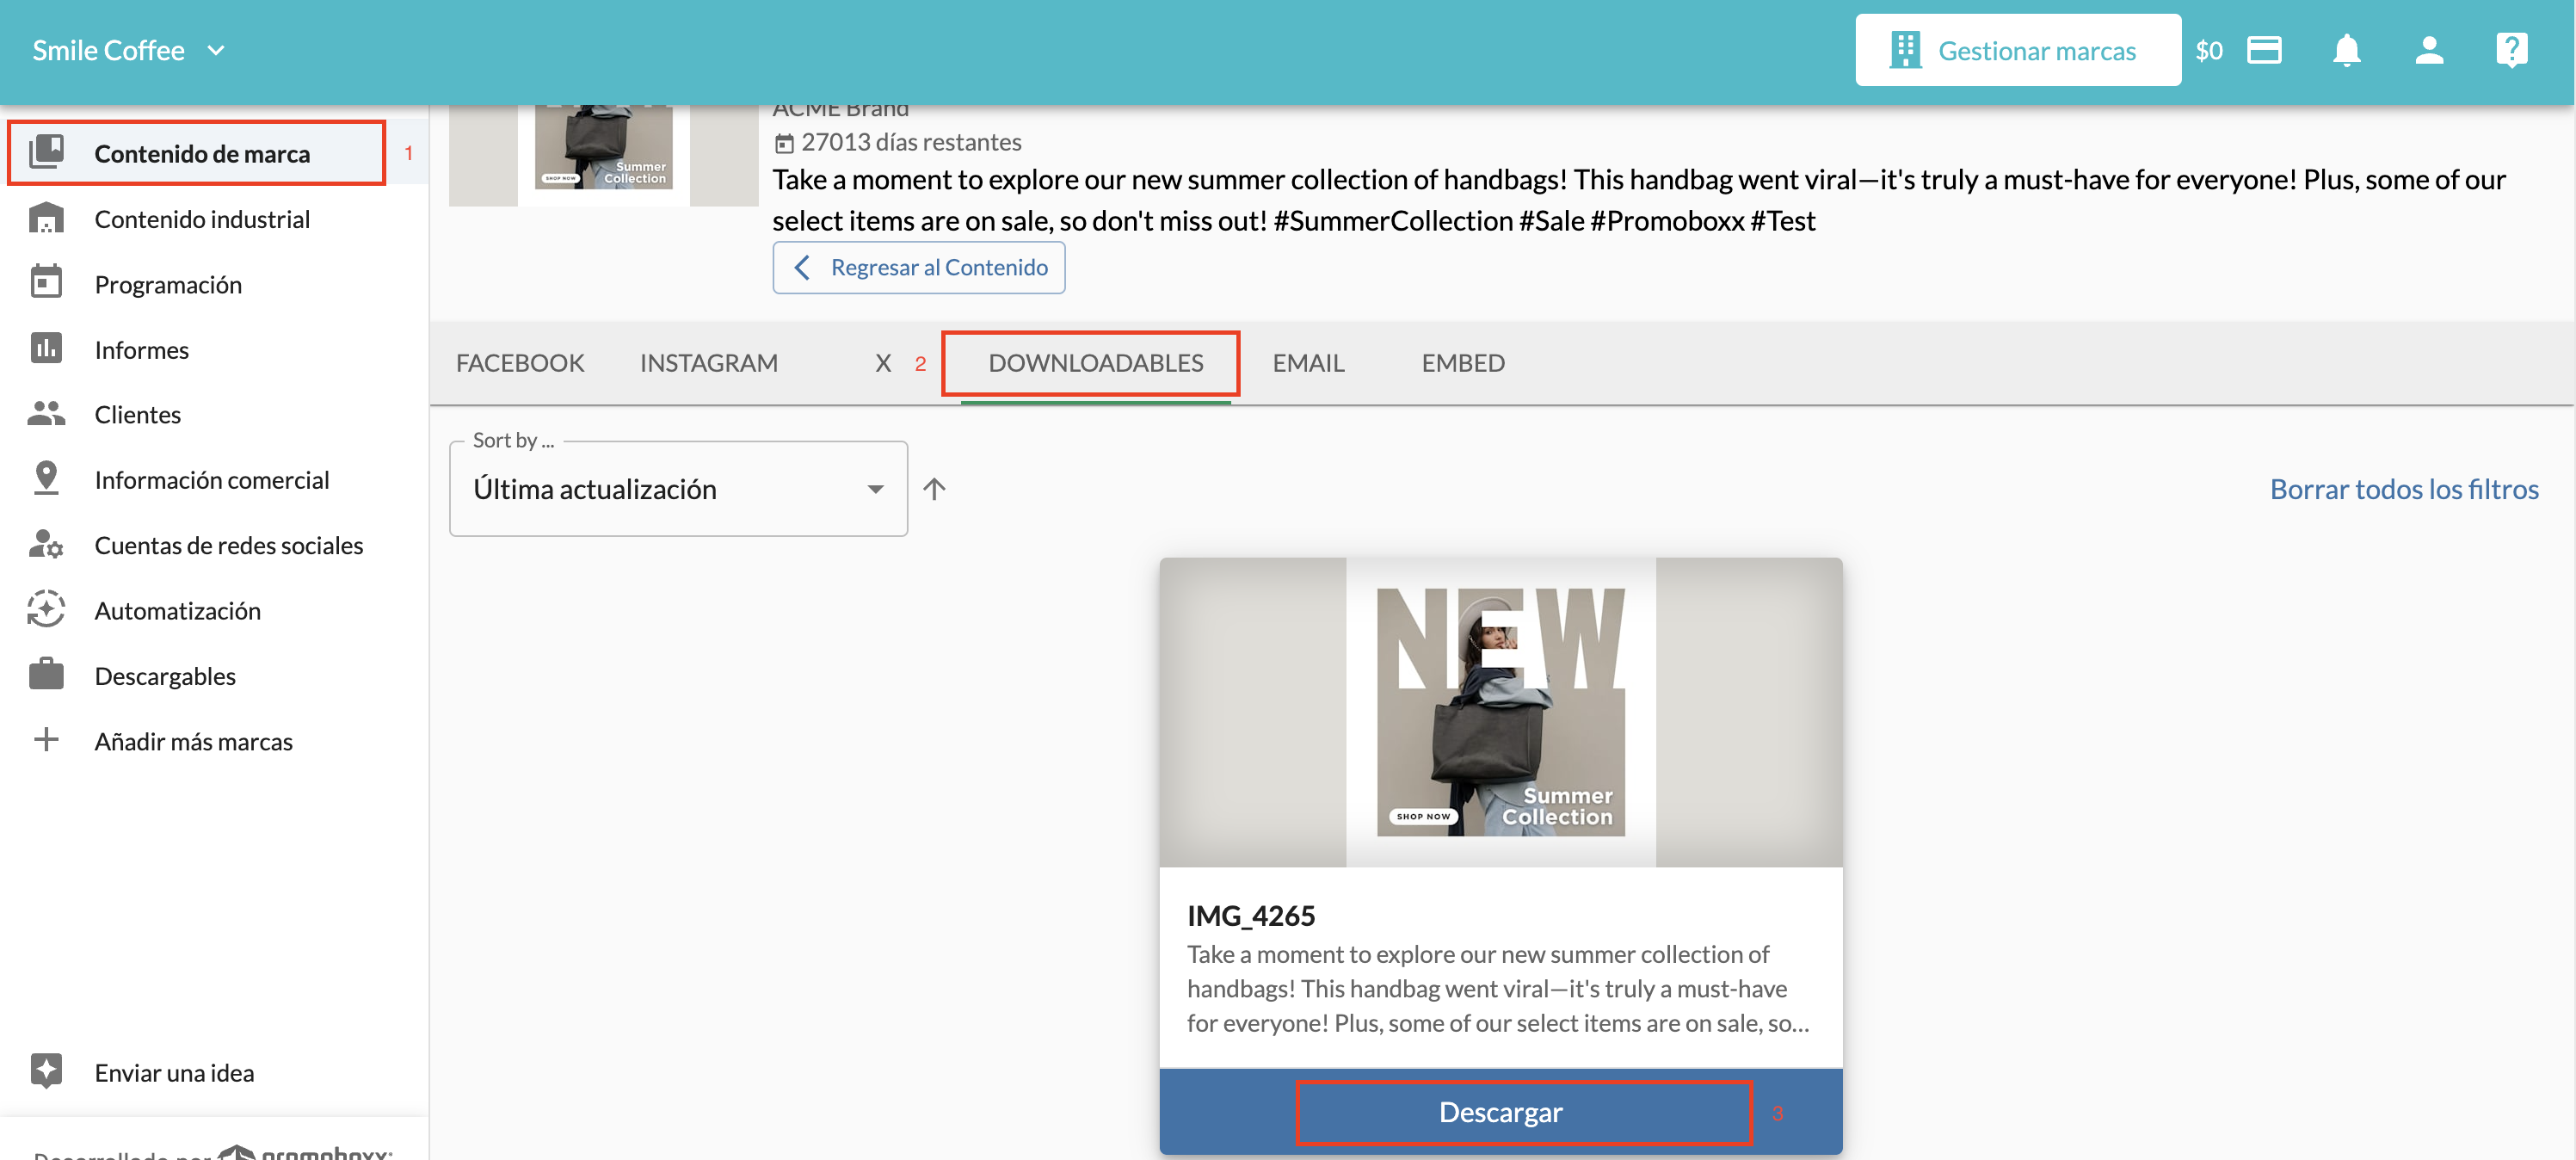This screenshot has width=2576, height=1160.
Task: Open the Última actualización sort dropdown
Action: 678,488
